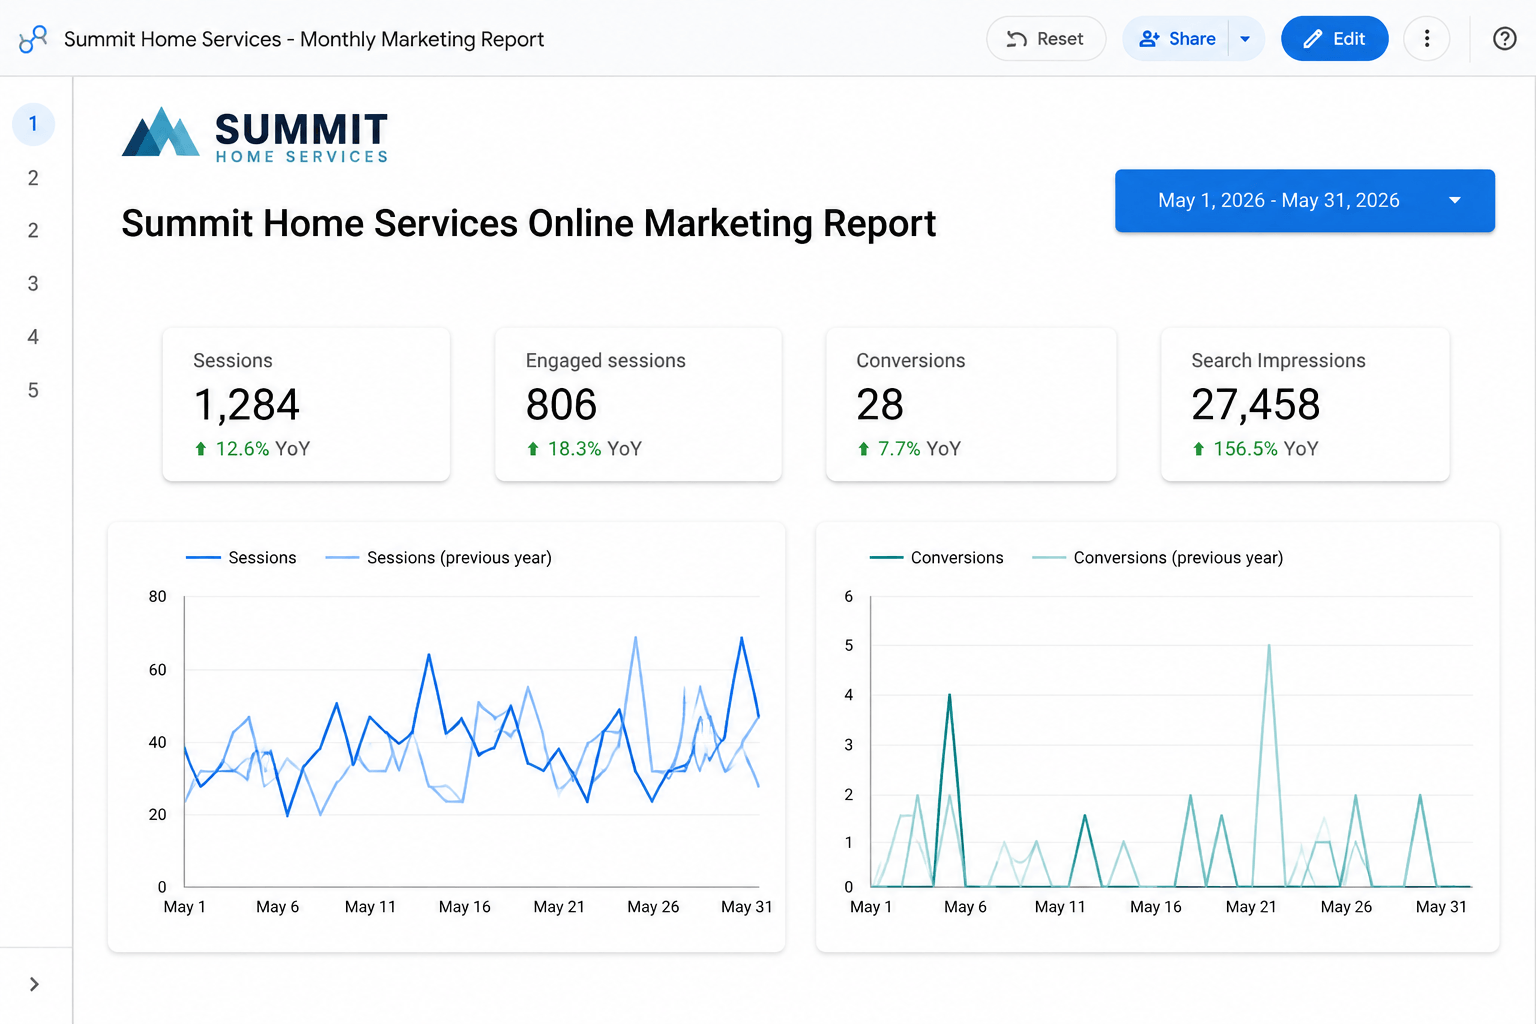Click the Looker Studio logo icon
Image resolution: width=1536 pixels, height=1024 pixels.
coord(33,39)
